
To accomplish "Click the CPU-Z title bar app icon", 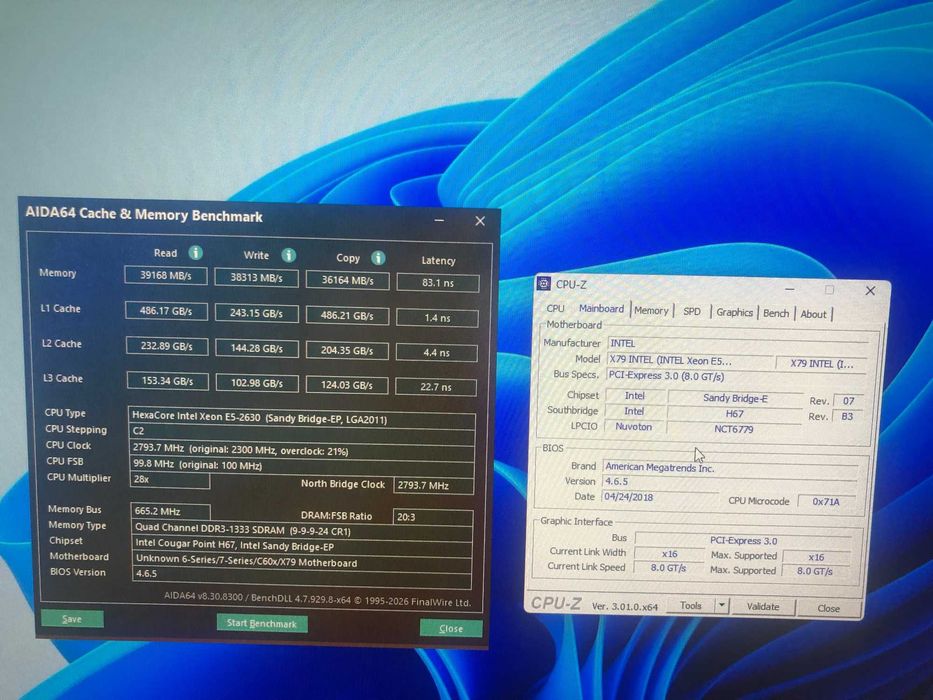I will tap(543, 283).
